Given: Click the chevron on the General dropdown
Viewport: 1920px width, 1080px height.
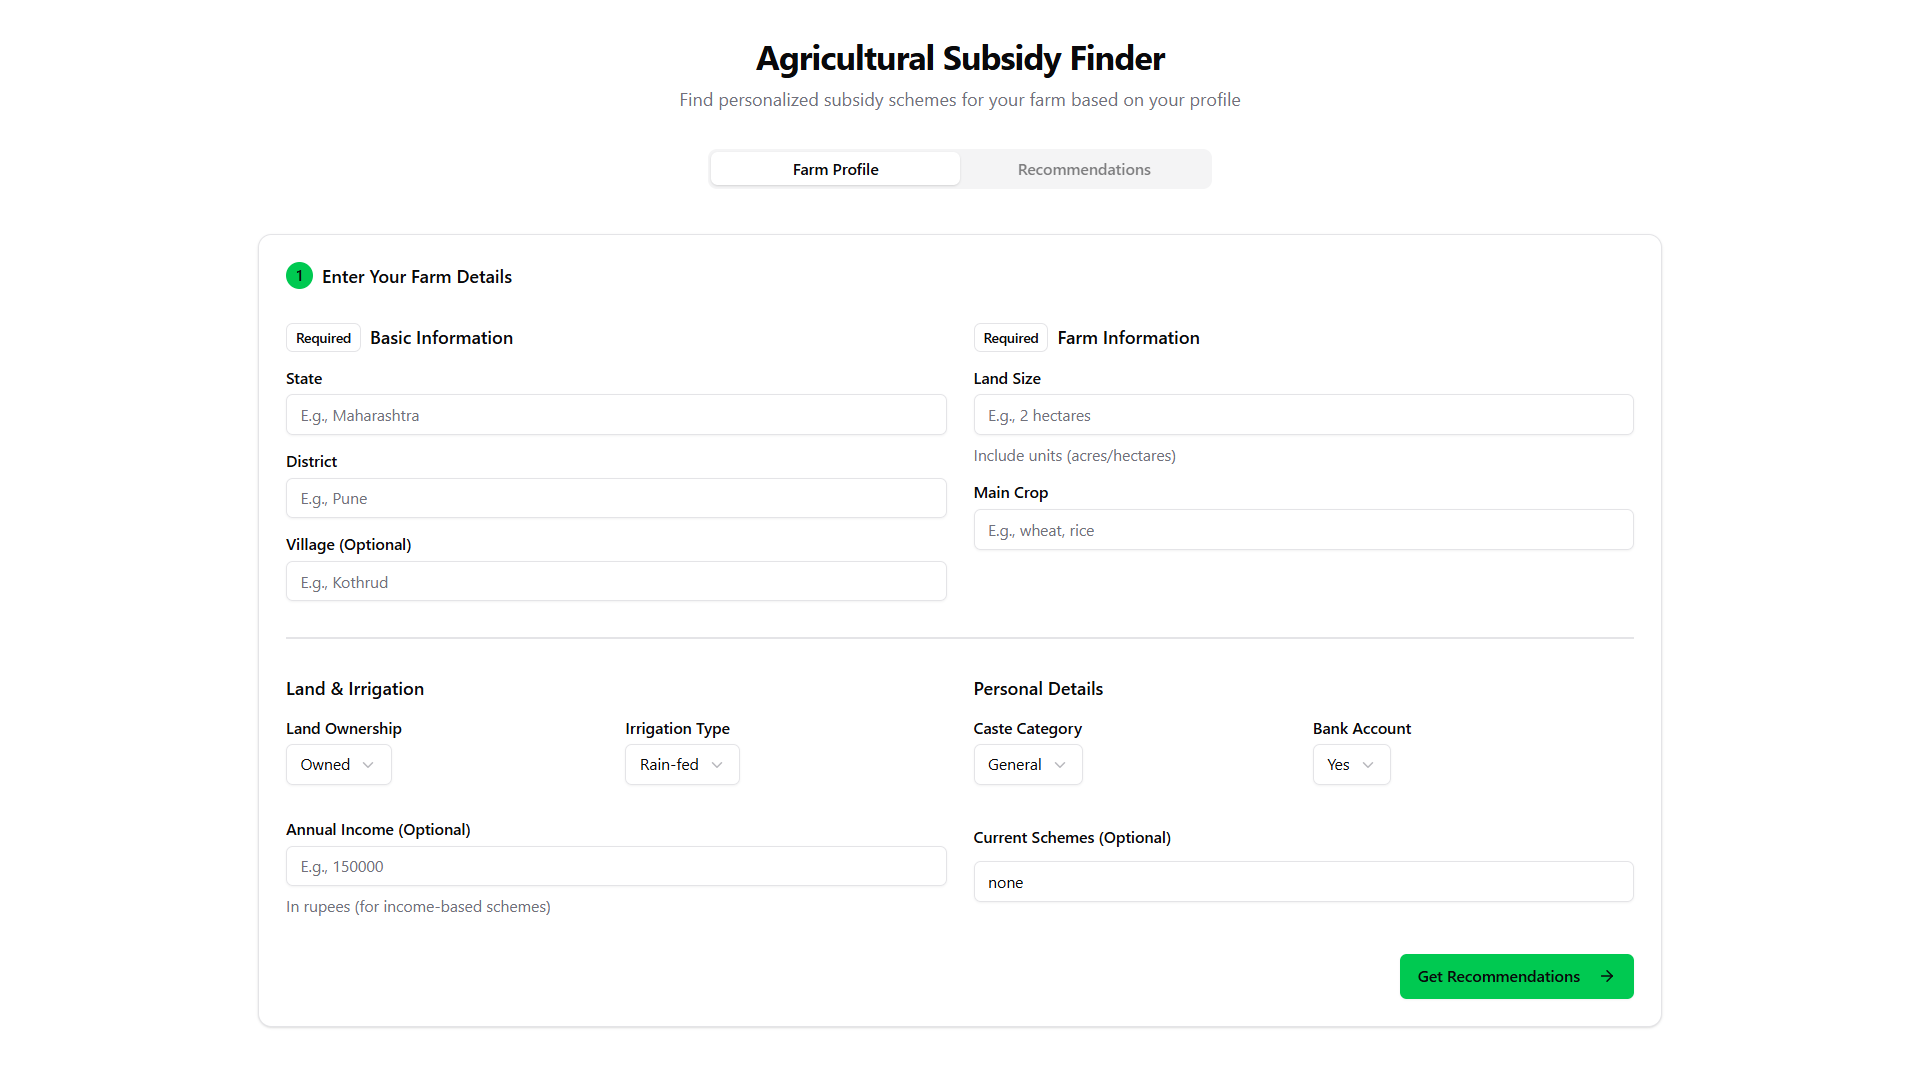Looking at the screenshot, I should coord(1062,764).
